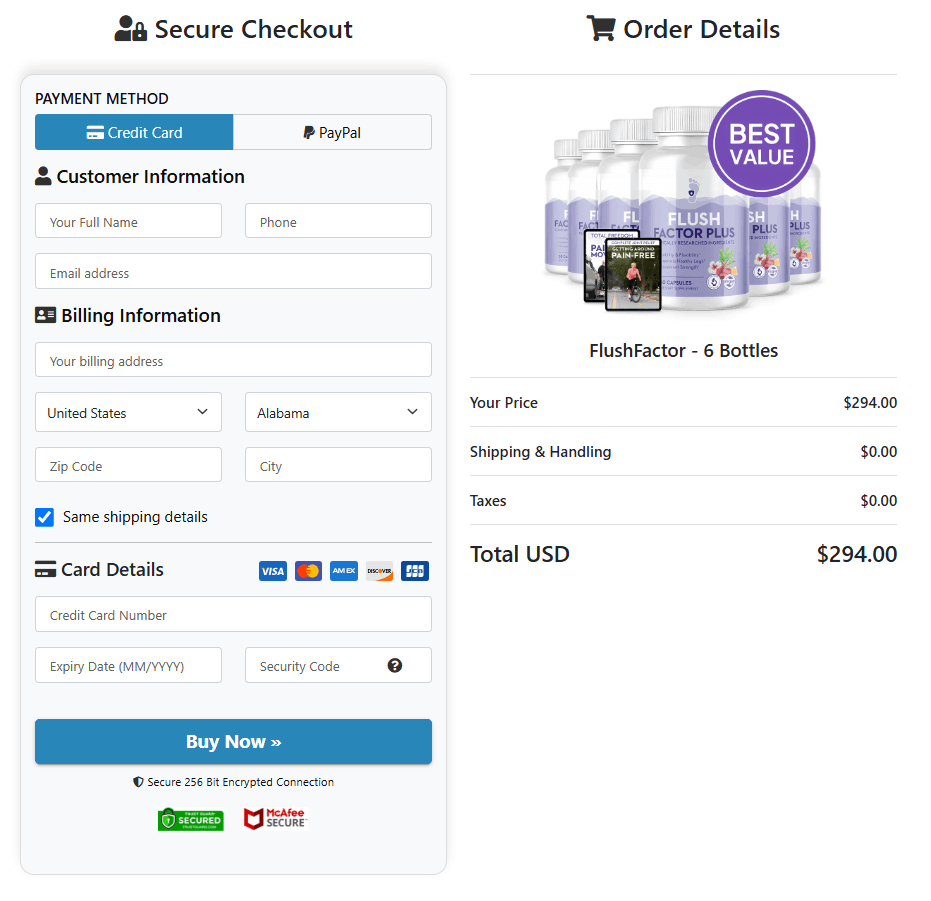Expand the Alabama state selector
The width and height of the screenshot is (931, 901).
click(x=338, y=412)
